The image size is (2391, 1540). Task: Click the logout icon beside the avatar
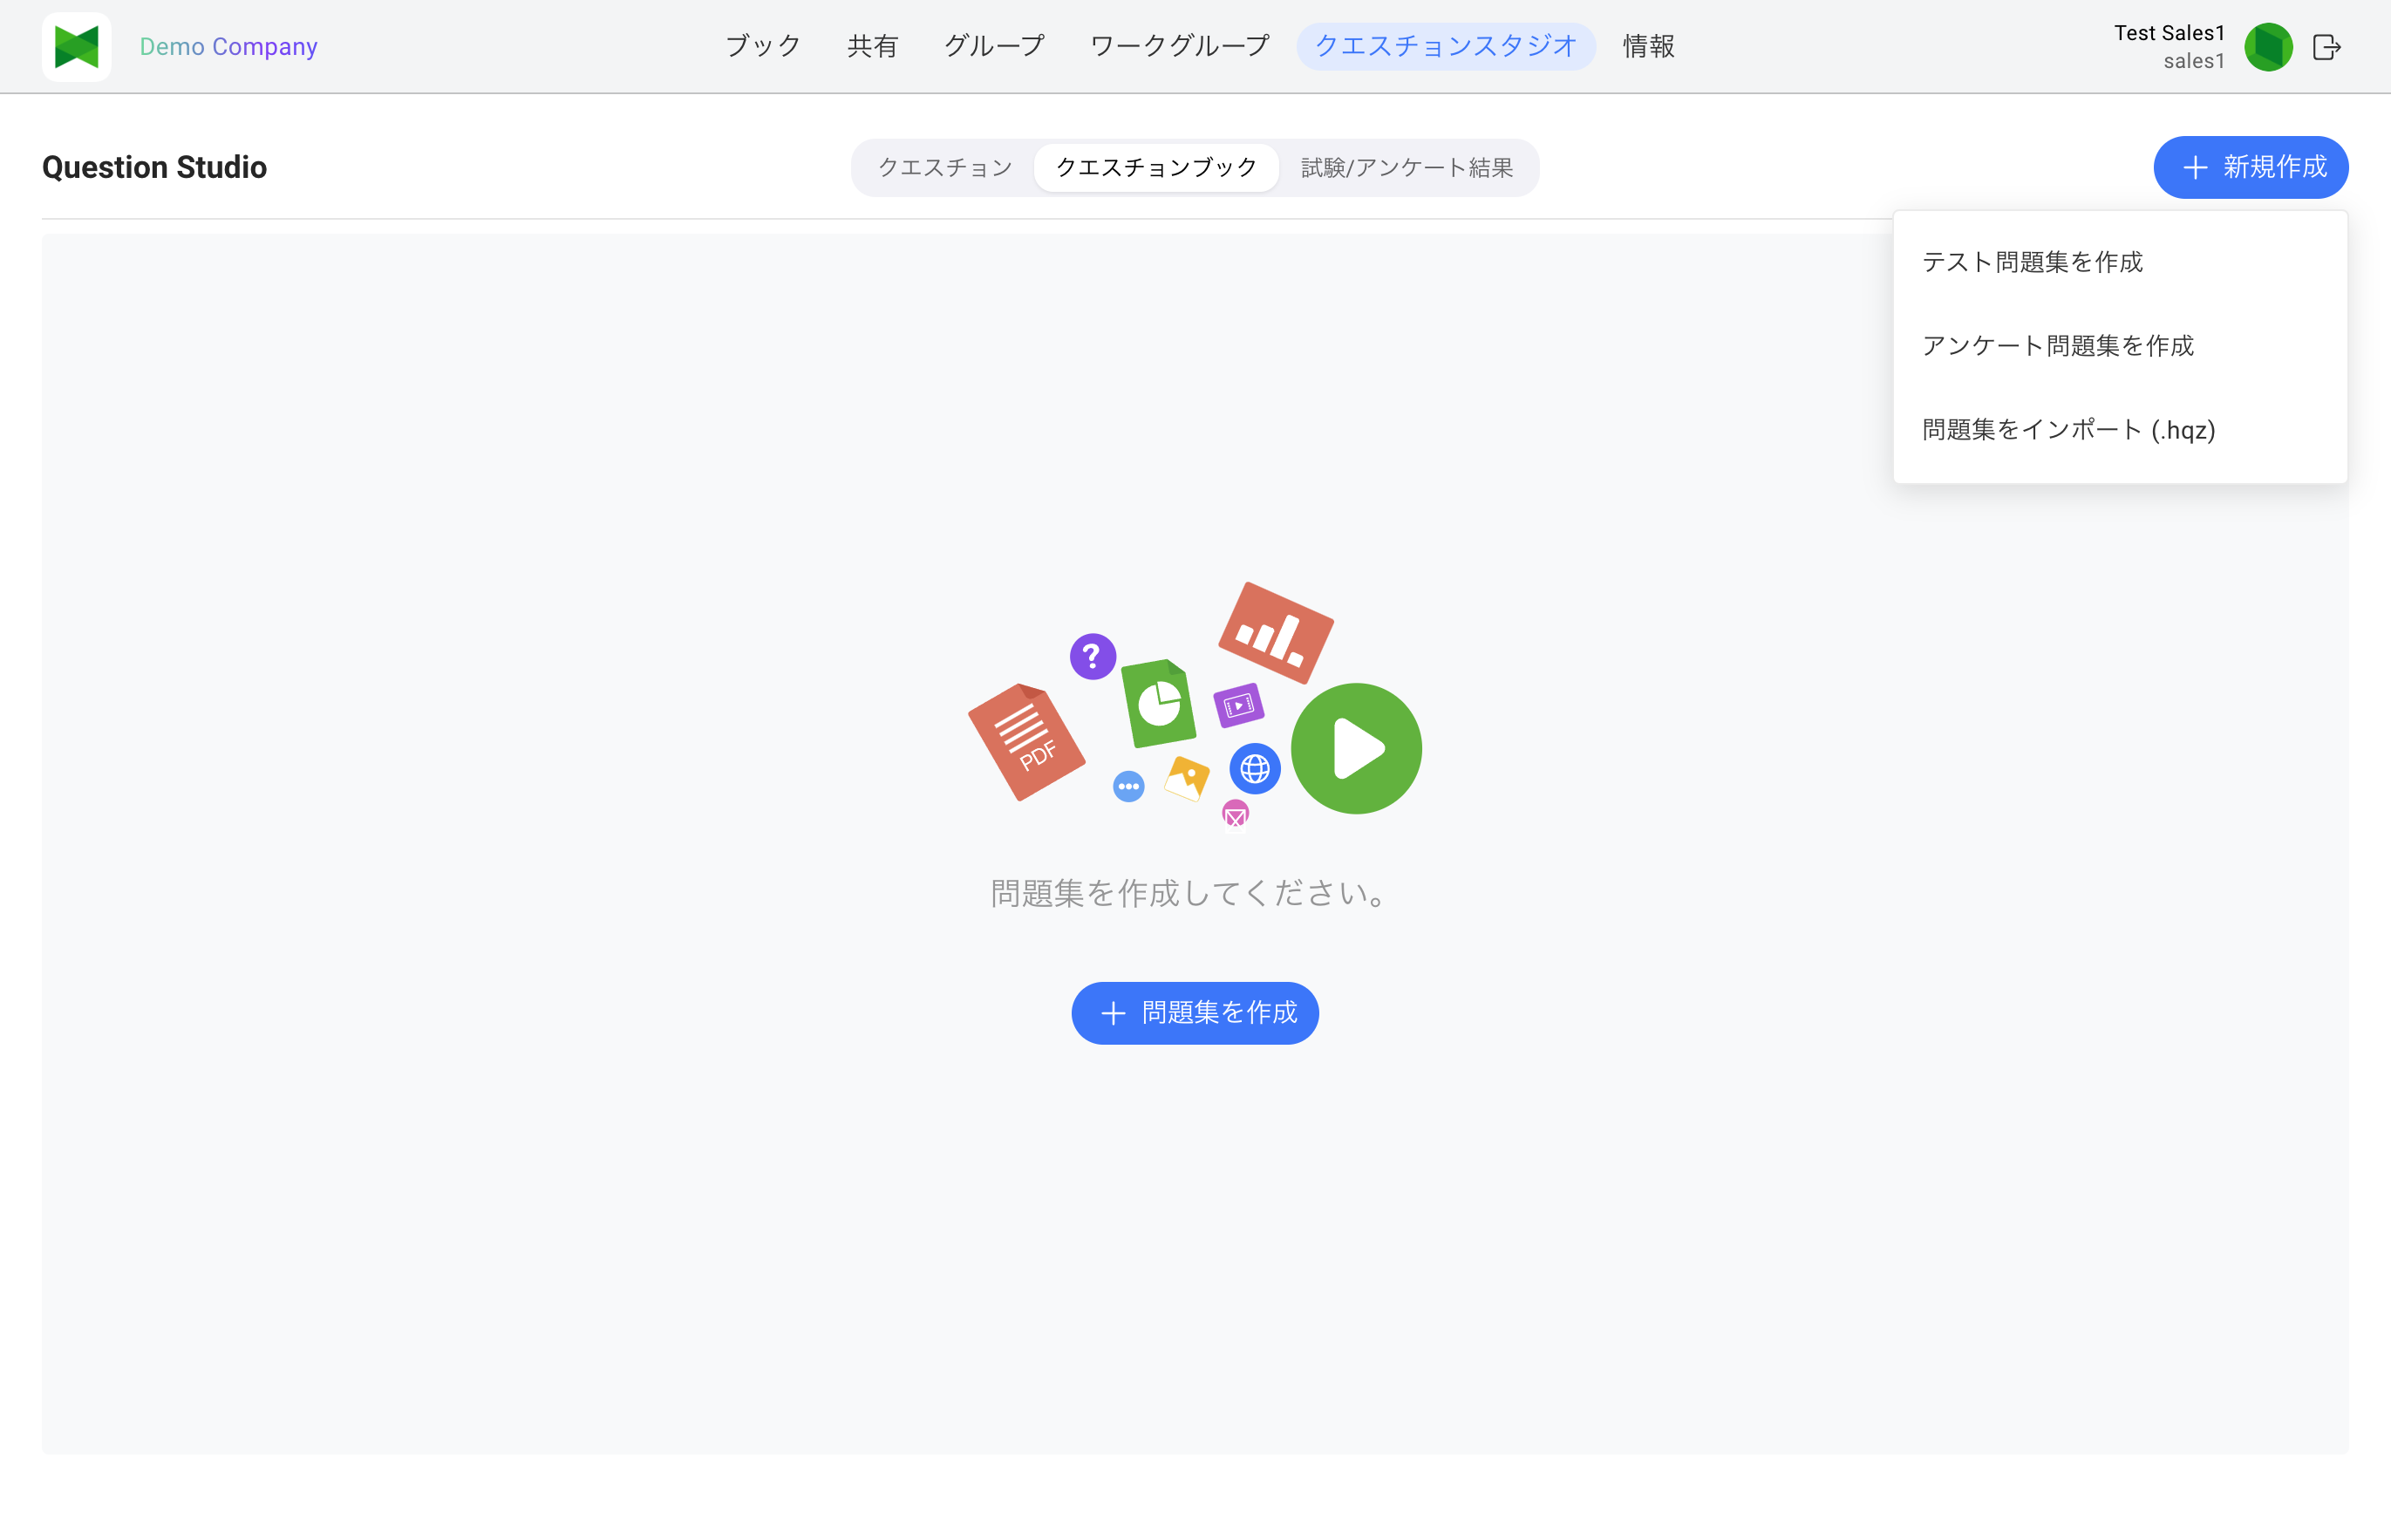click(x=2327, y=47)
